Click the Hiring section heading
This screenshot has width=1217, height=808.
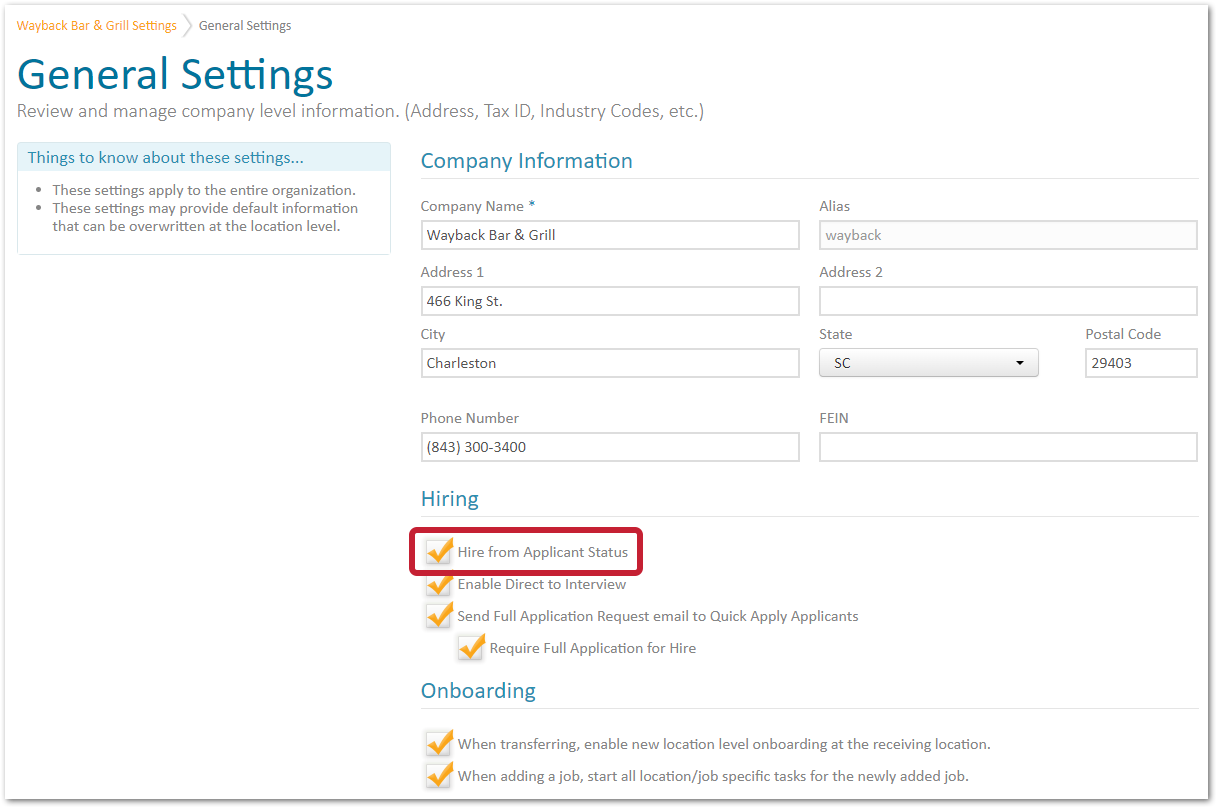point(449,498)
